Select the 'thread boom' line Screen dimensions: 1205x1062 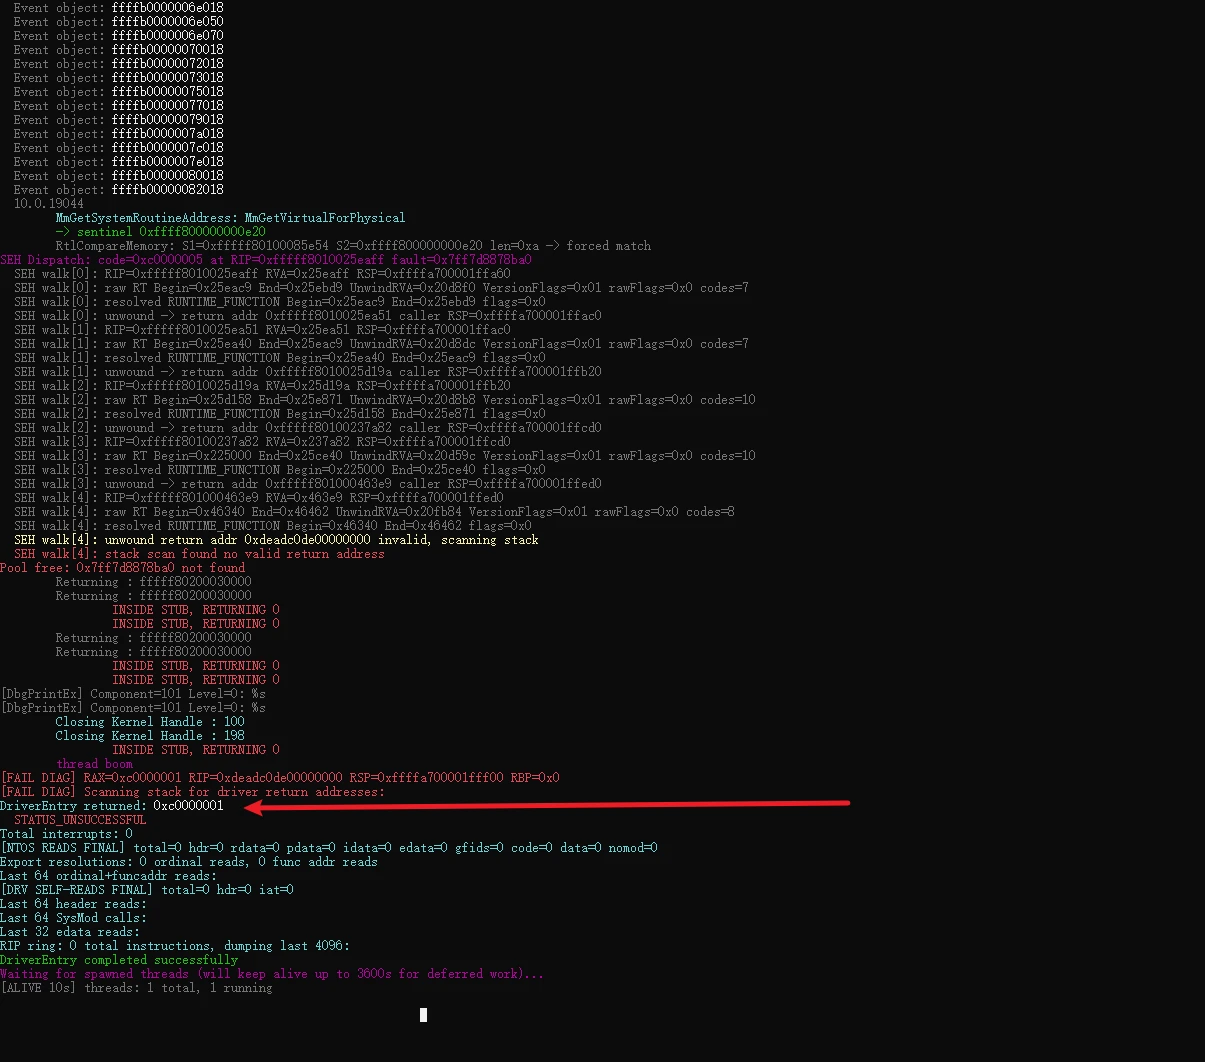(94, 763)
